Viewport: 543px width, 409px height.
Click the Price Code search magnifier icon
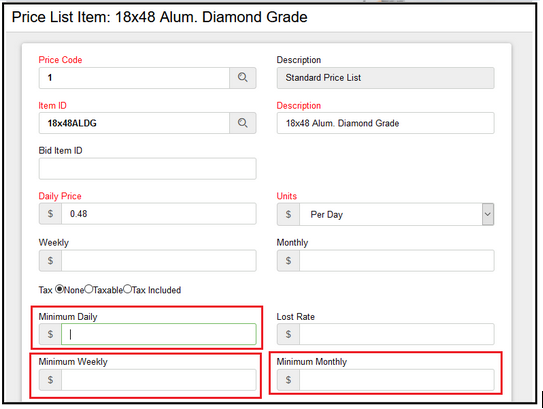pyautogui.click(x=242, y=78)
